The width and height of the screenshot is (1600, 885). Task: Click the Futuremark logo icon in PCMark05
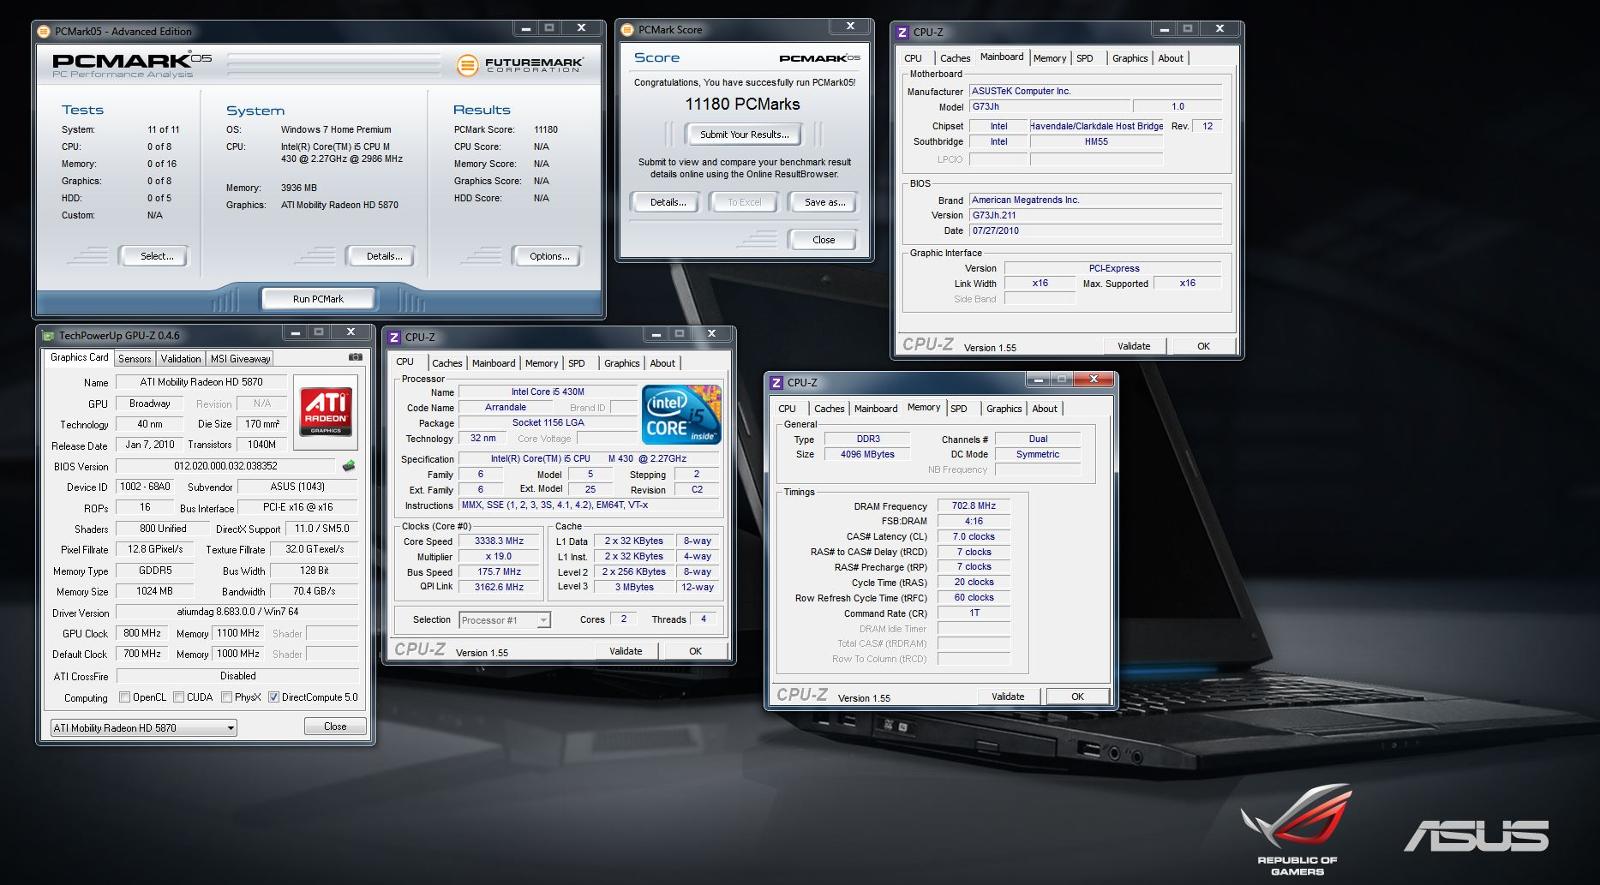pos(467,66)
